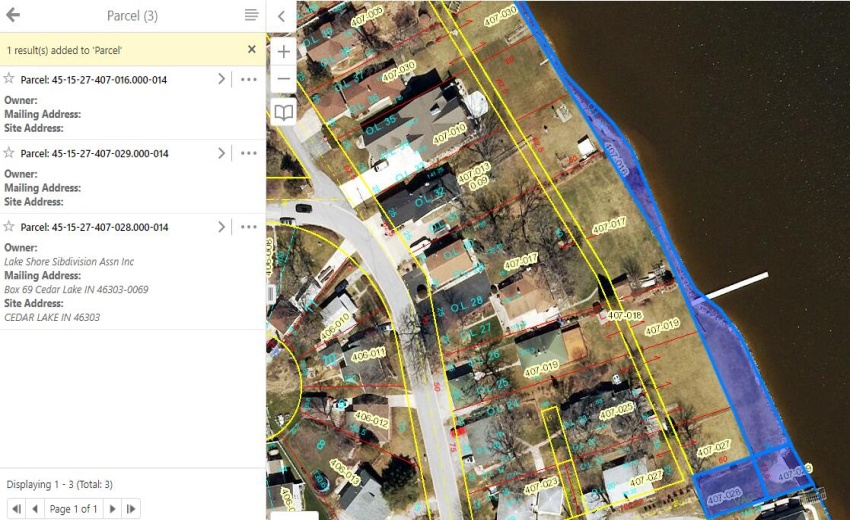Dismiss the '1 result(s) added' notification
The height and width of the screenshot is (520, 850).
click(251, 49)
